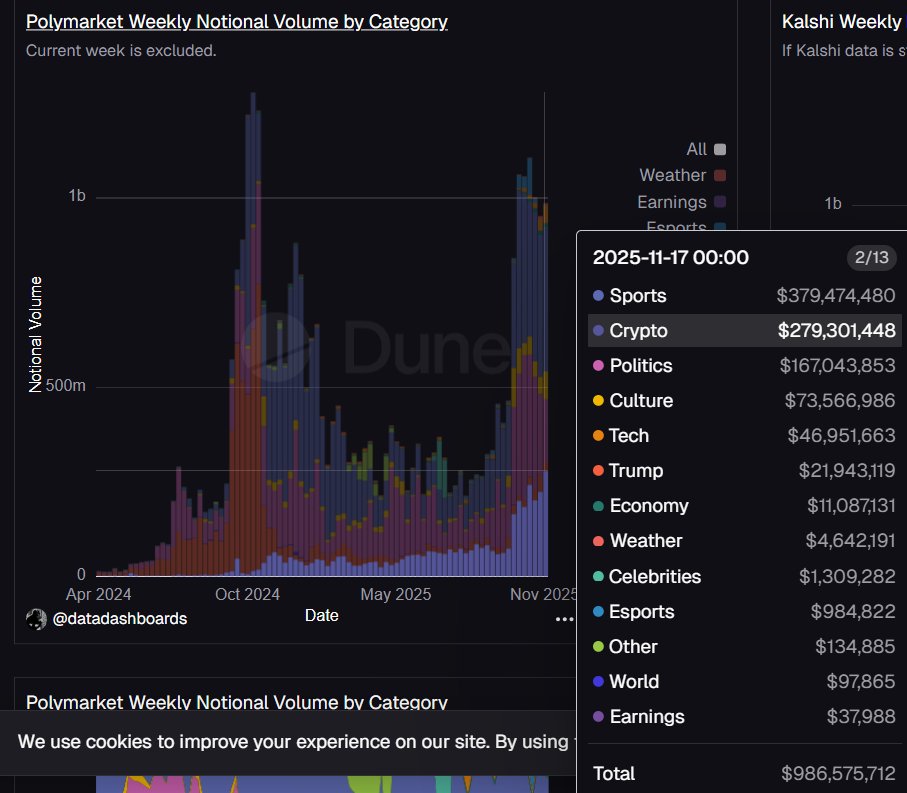Click the dot beside Celebrities in tooltip
The width and height of the screenshot is (907, 793).
coord(600,576)
